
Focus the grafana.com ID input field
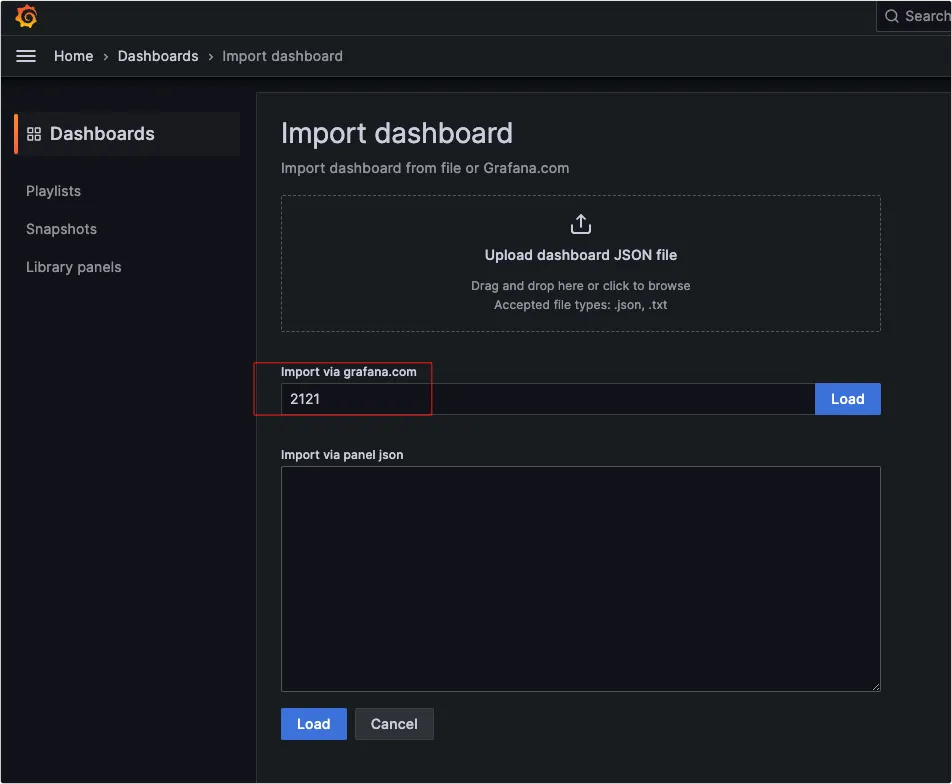pyautogui.click(x=547, y=399)
